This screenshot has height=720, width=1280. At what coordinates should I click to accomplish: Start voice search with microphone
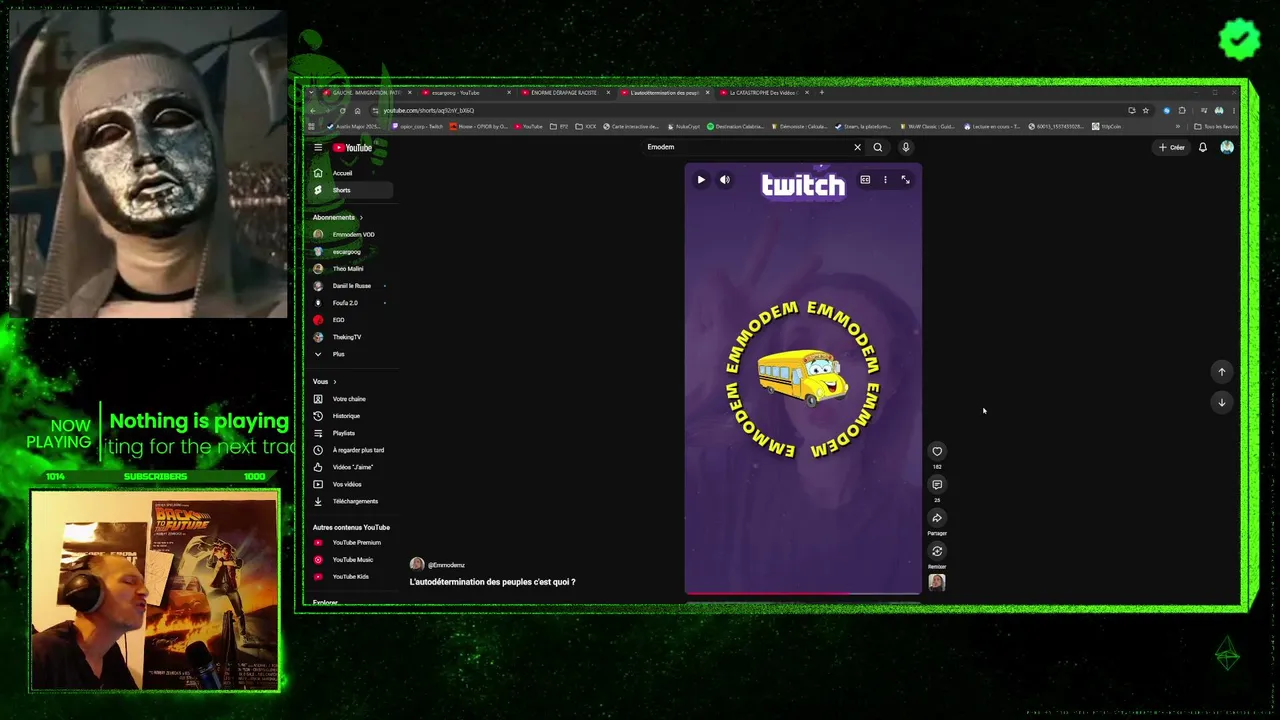(906, 147)
